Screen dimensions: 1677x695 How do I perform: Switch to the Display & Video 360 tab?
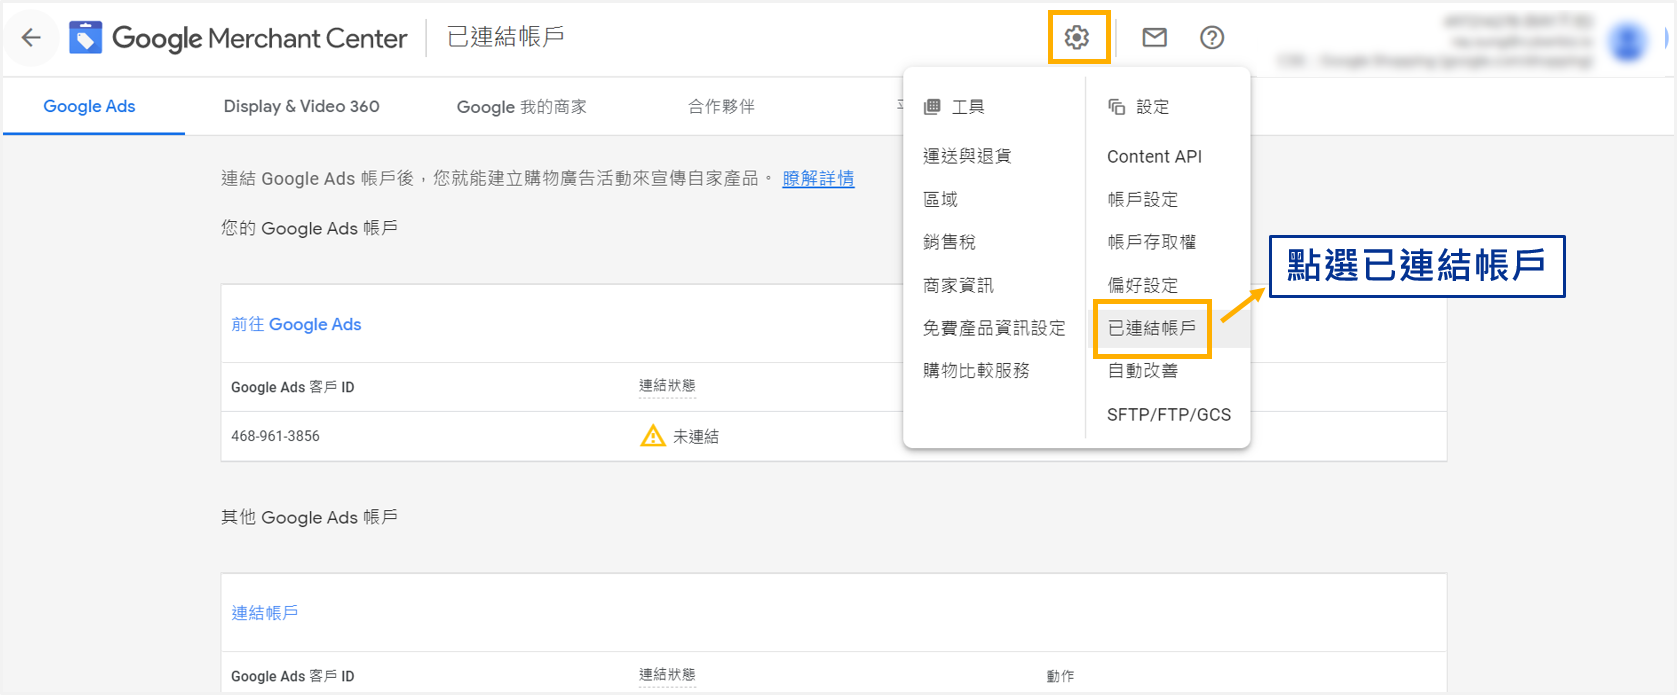pyautogui.click(x=302, y=106)
